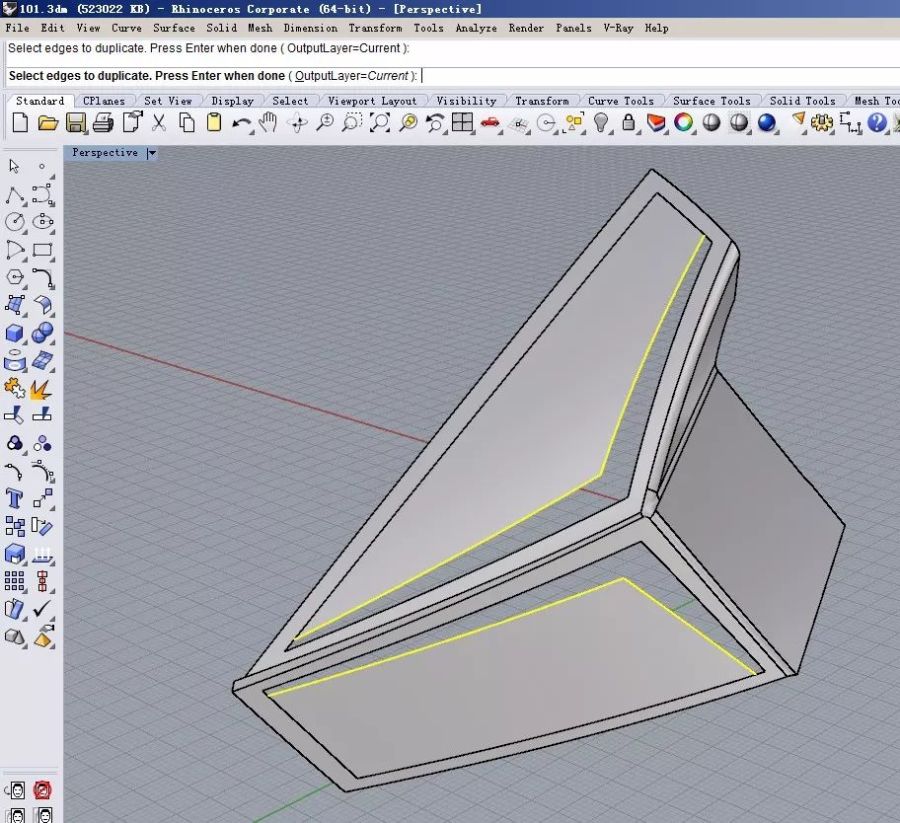The width and height of the screenshot is (900, 823).
Task: Click the Print icon
Action: tap(102, 123)
